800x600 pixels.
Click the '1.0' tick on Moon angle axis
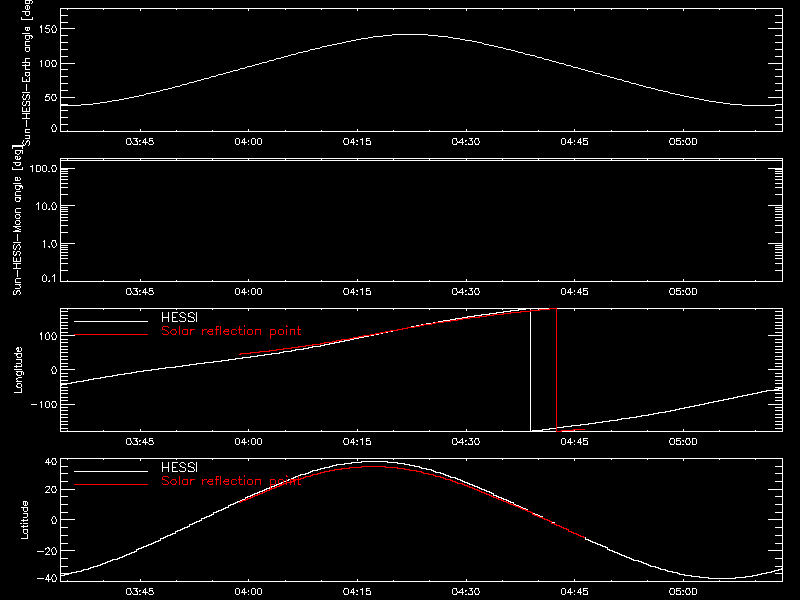pyautogui.click(x=49, y=244)
